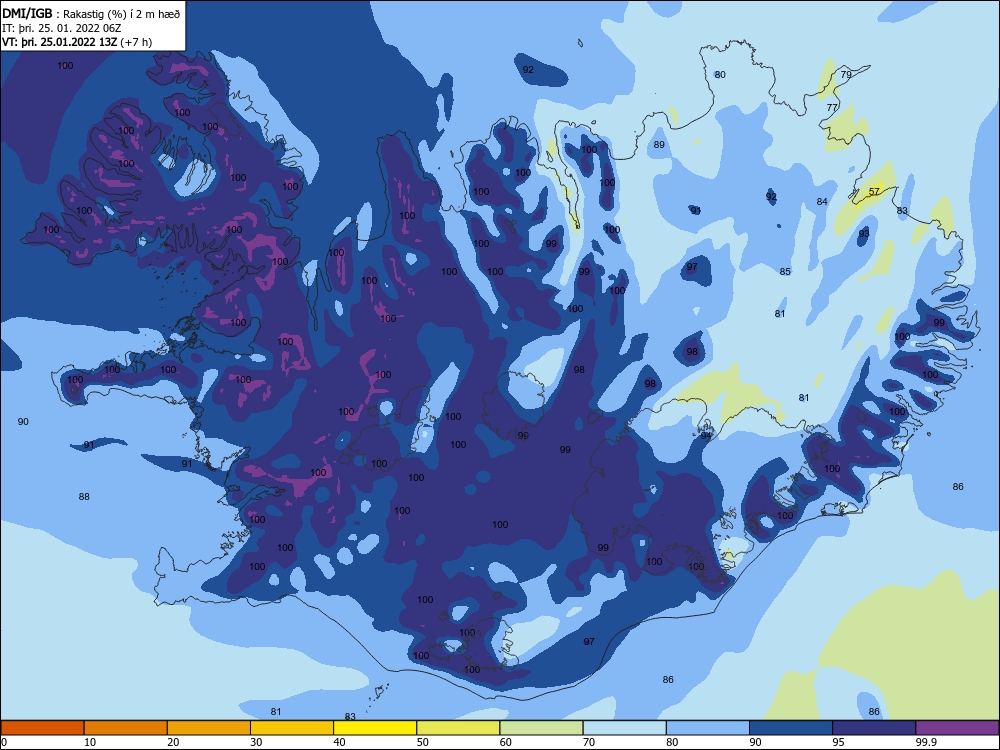
Task: Click the '99.9' tick label on the legend
Action: click(925, 742)
